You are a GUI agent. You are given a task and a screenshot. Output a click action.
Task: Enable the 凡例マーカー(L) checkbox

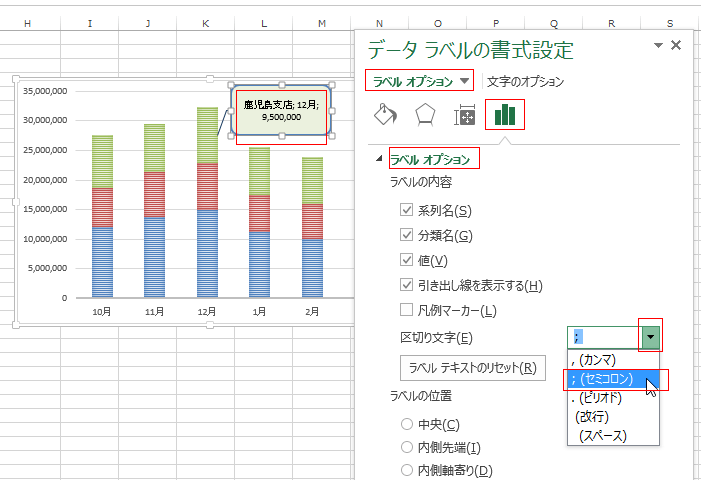406,310
